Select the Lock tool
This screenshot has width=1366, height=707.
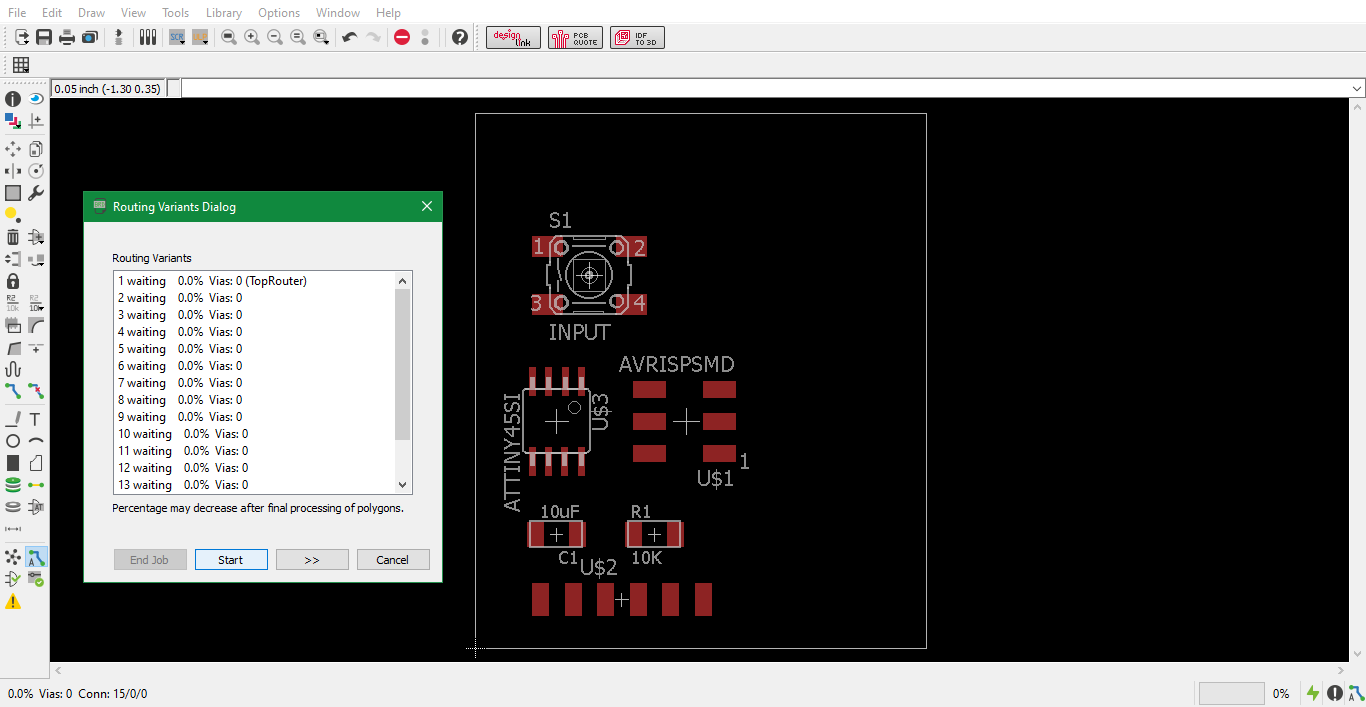pos(13,281)
